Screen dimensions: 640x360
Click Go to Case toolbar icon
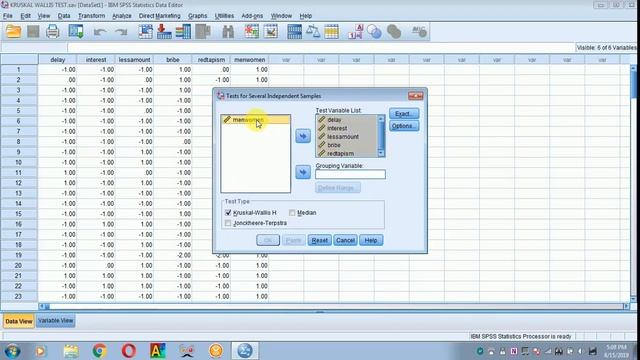coord(145,31)
